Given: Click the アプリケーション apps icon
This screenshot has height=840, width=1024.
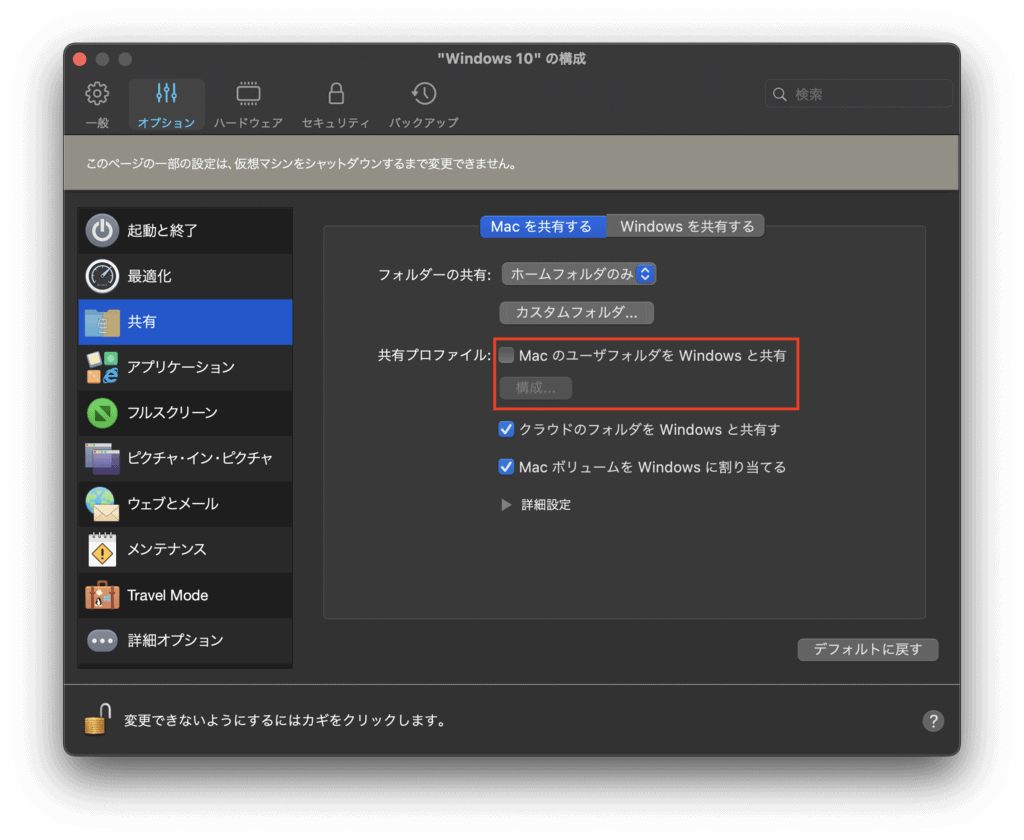Looking at the screenshot, I should pyautogui.click(x=102, y=367).
